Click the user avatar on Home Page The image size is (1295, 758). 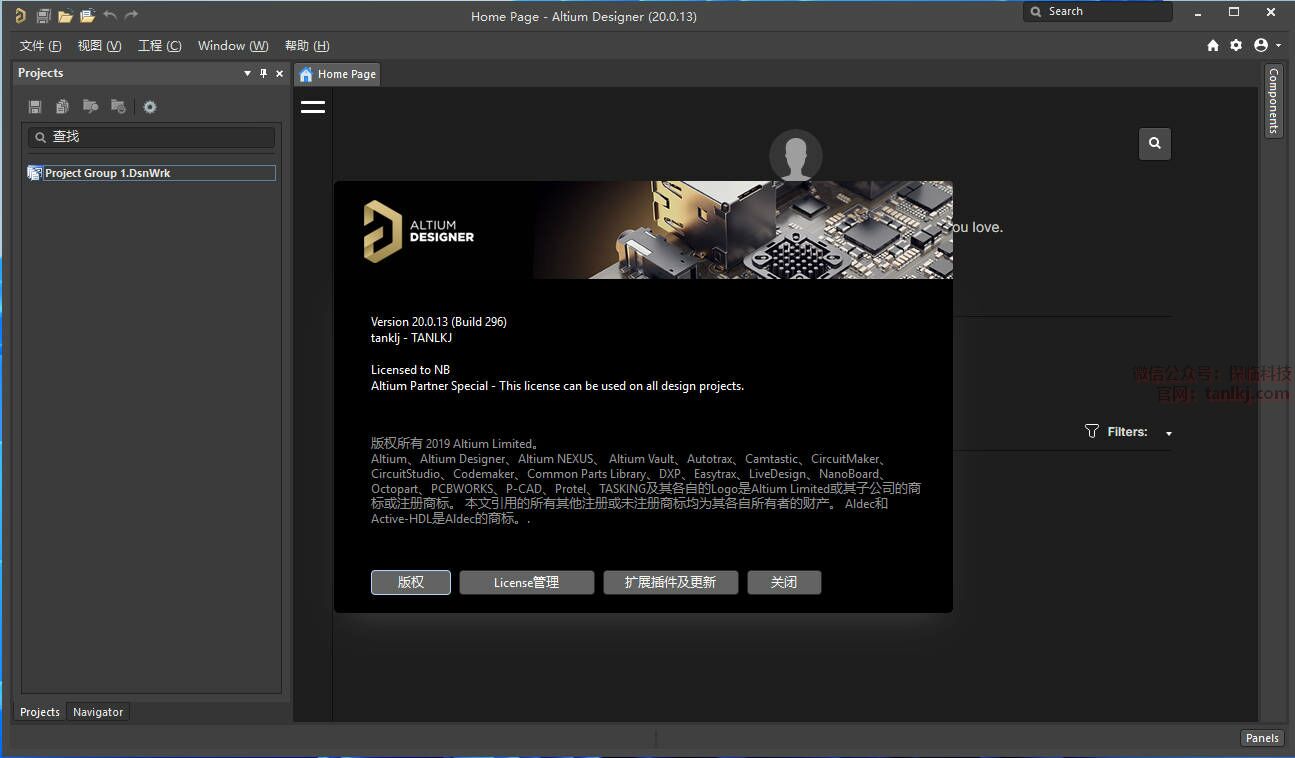[x=796, y=157]
